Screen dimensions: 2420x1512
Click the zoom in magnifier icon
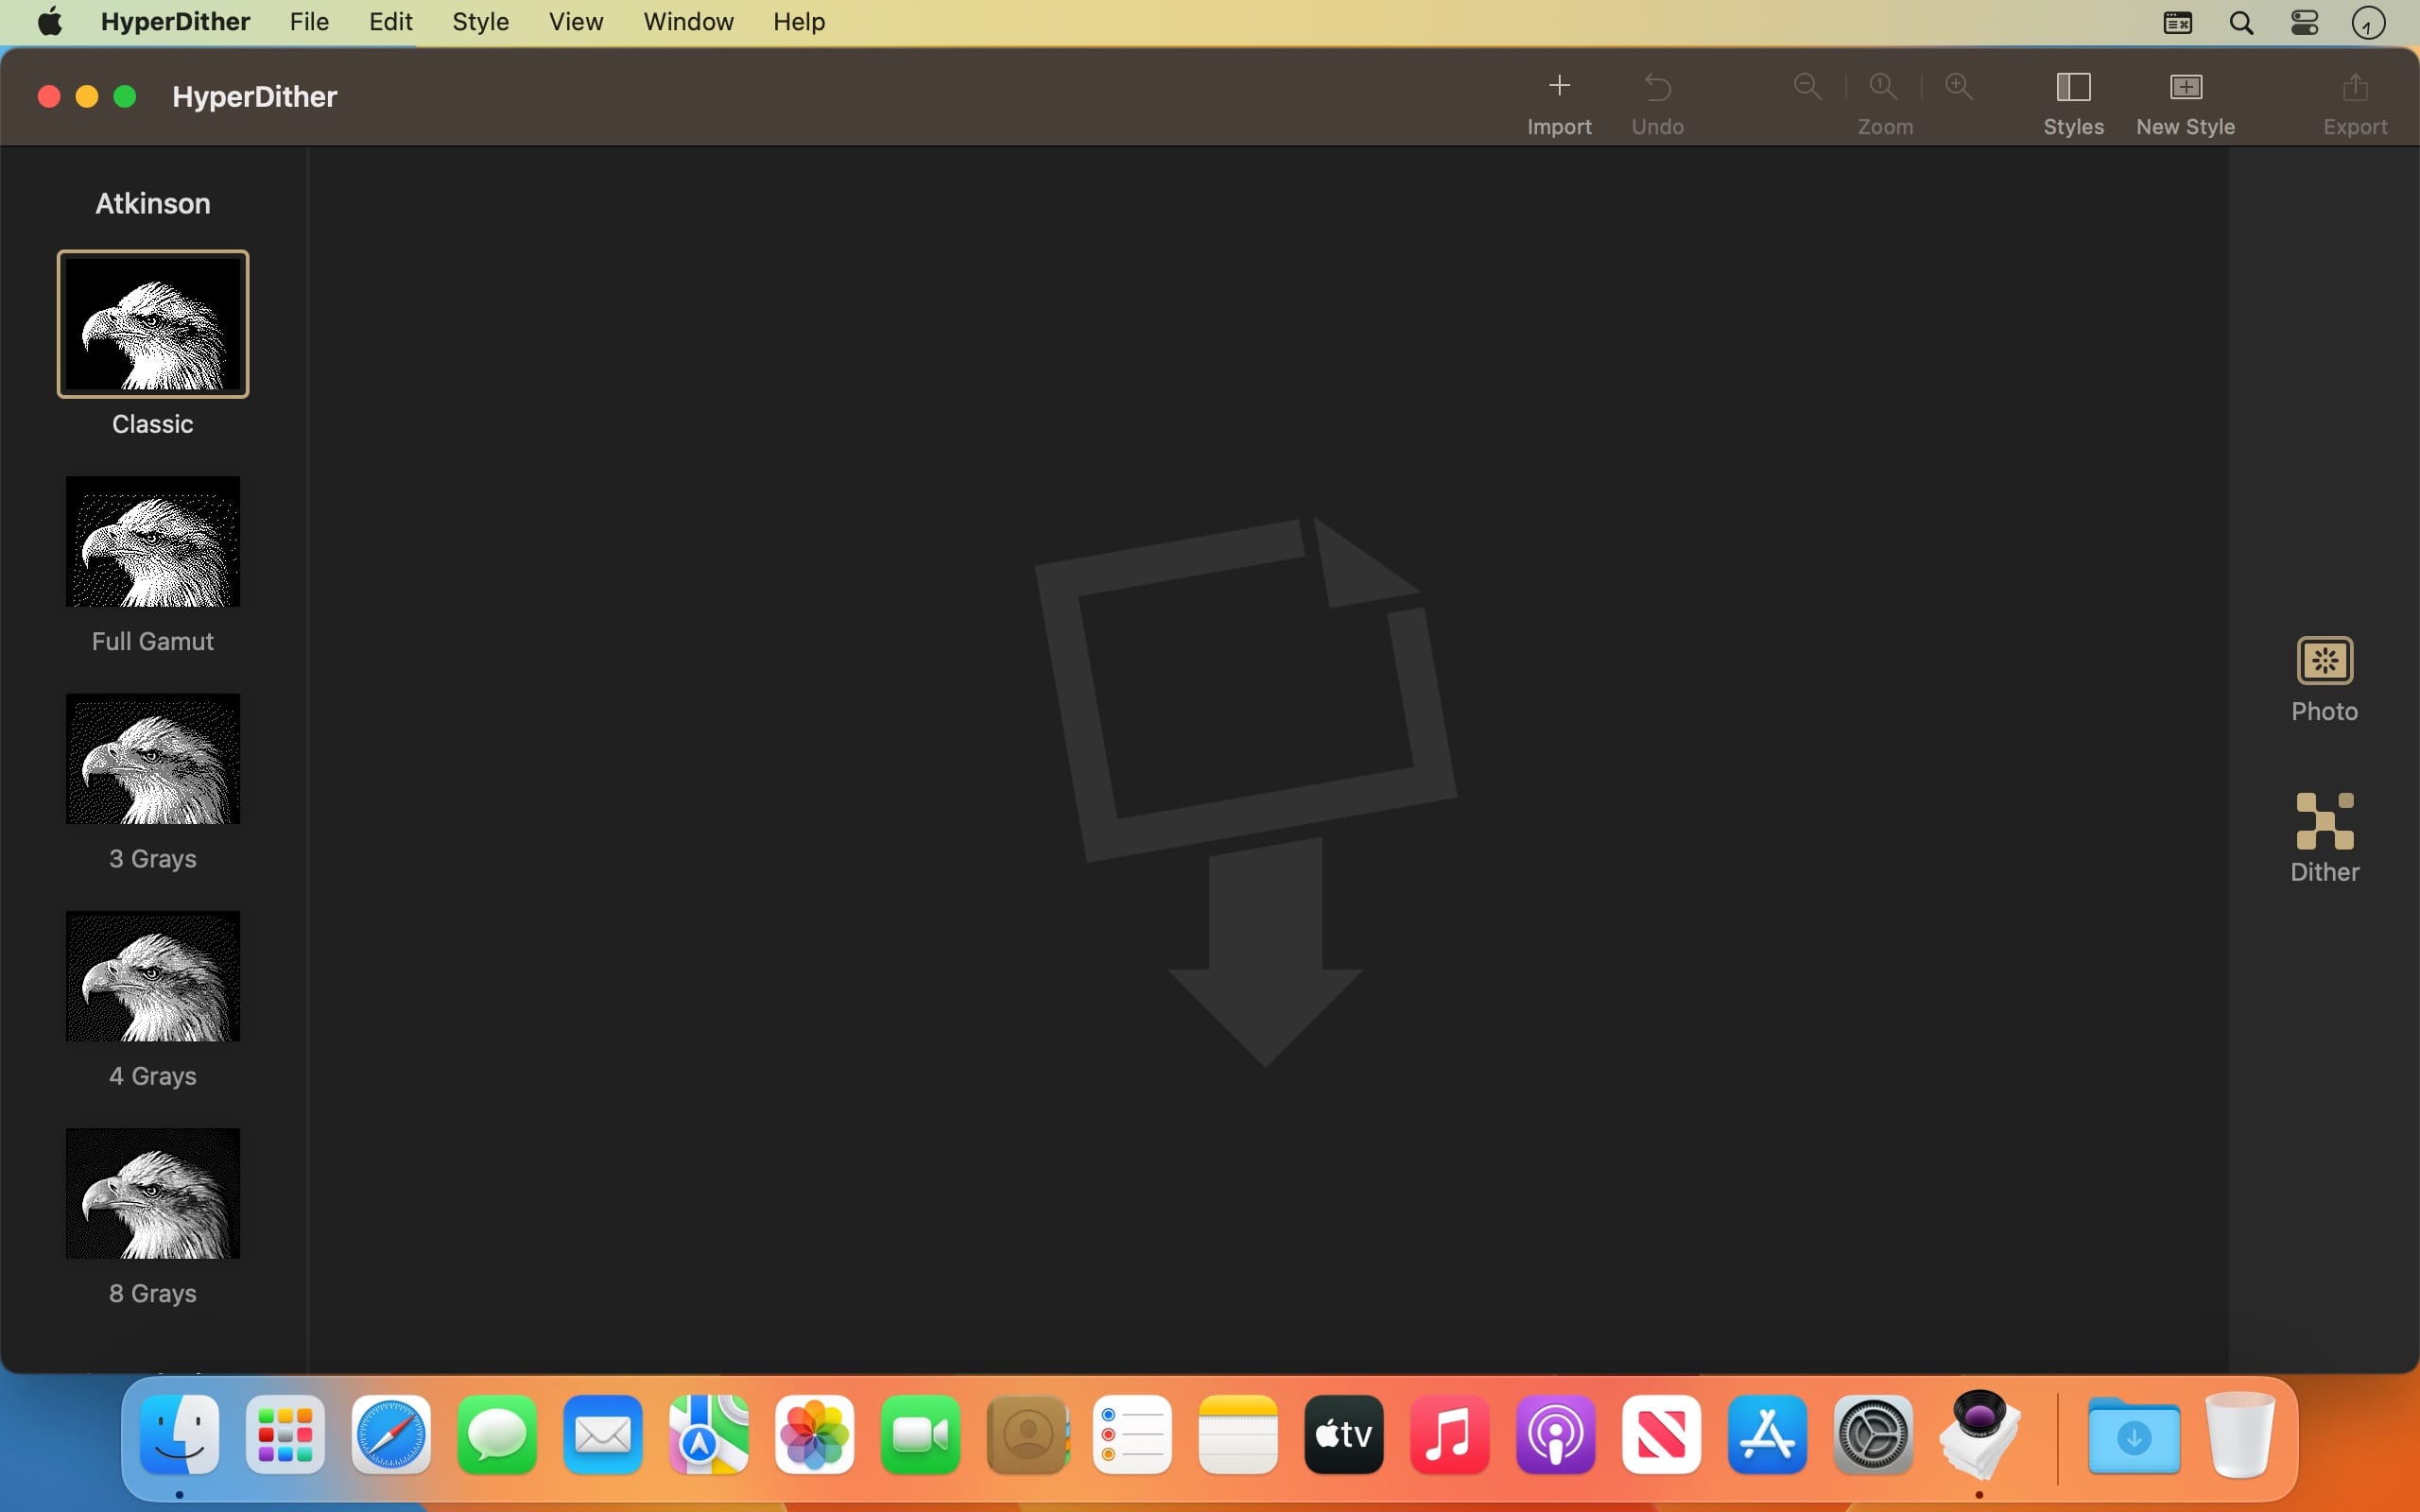[1958, 86]
